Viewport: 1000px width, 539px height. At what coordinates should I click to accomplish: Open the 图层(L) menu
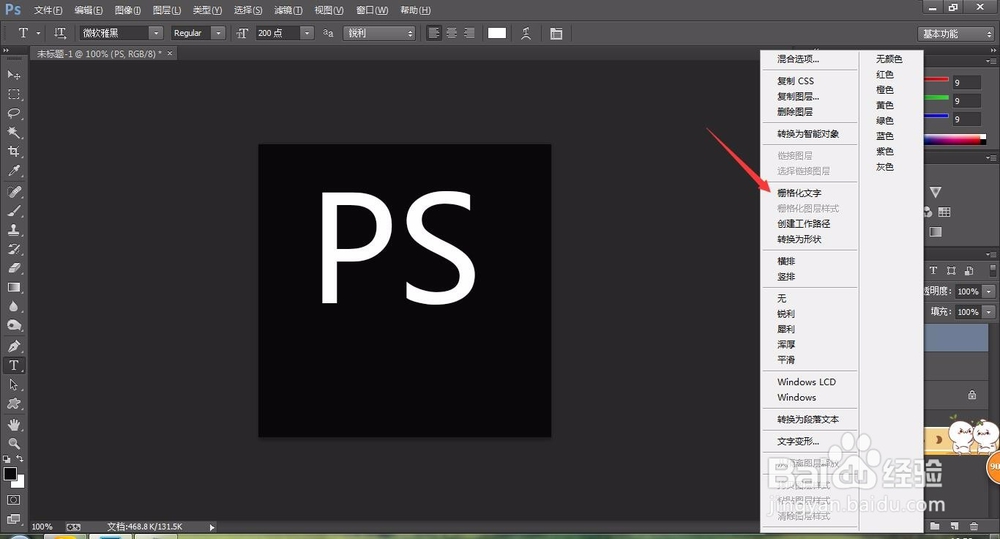[x=167, y=10]
